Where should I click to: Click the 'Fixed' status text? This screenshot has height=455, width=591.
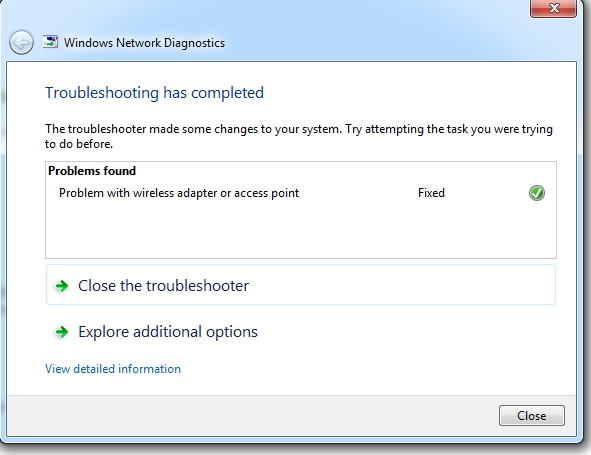tap(431, 193)
